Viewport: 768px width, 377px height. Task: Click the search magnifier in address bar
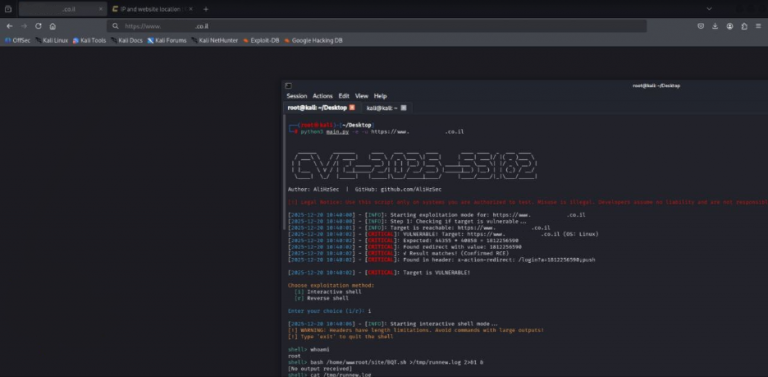[x=116, y=26]
